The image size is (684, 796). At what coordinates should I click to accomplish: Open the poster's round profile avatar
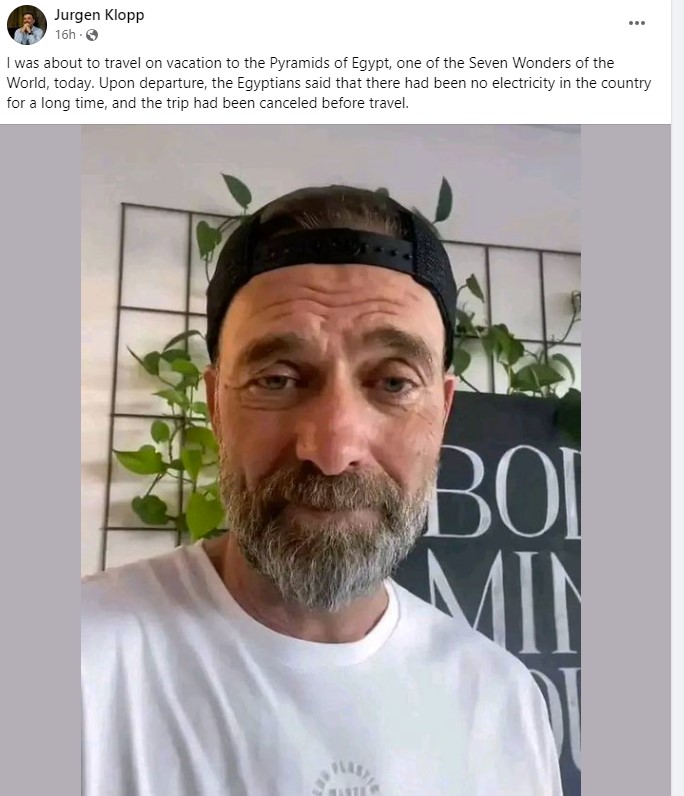[27, 25]
